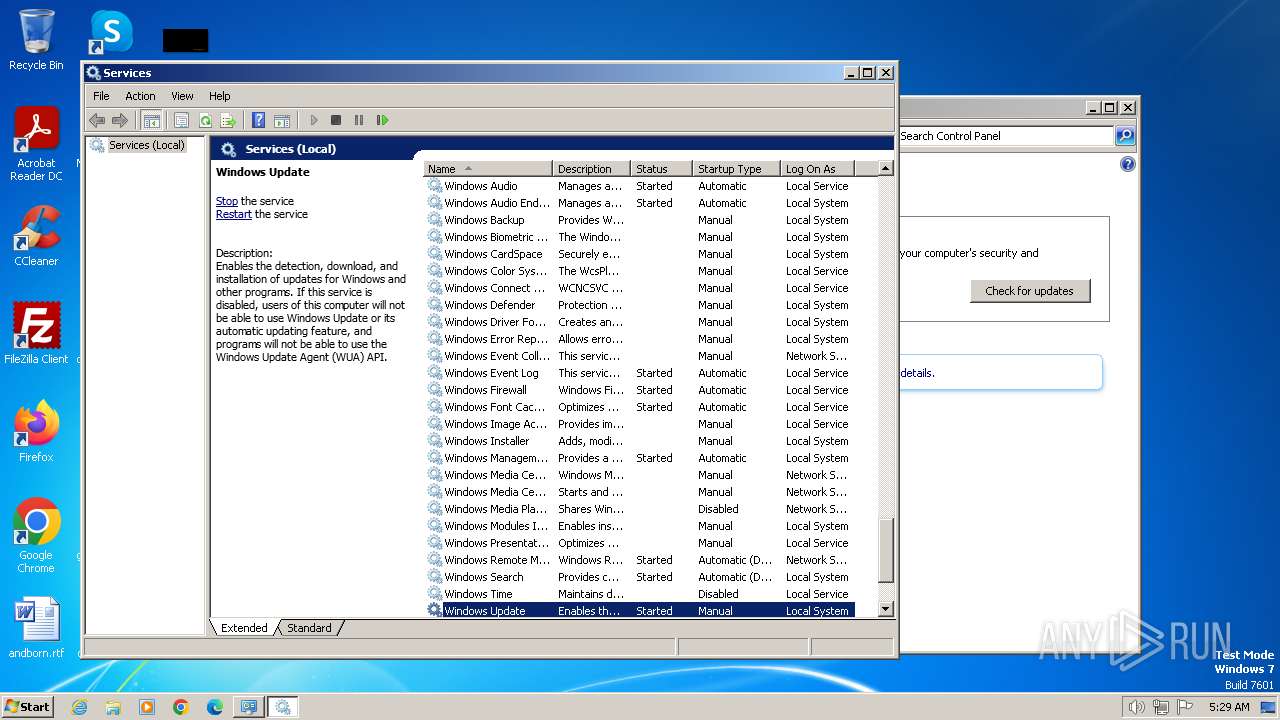Viewport: 1280px width, 720px height.
Task: Select the Windows Event Log service
Action: (640, 373)
